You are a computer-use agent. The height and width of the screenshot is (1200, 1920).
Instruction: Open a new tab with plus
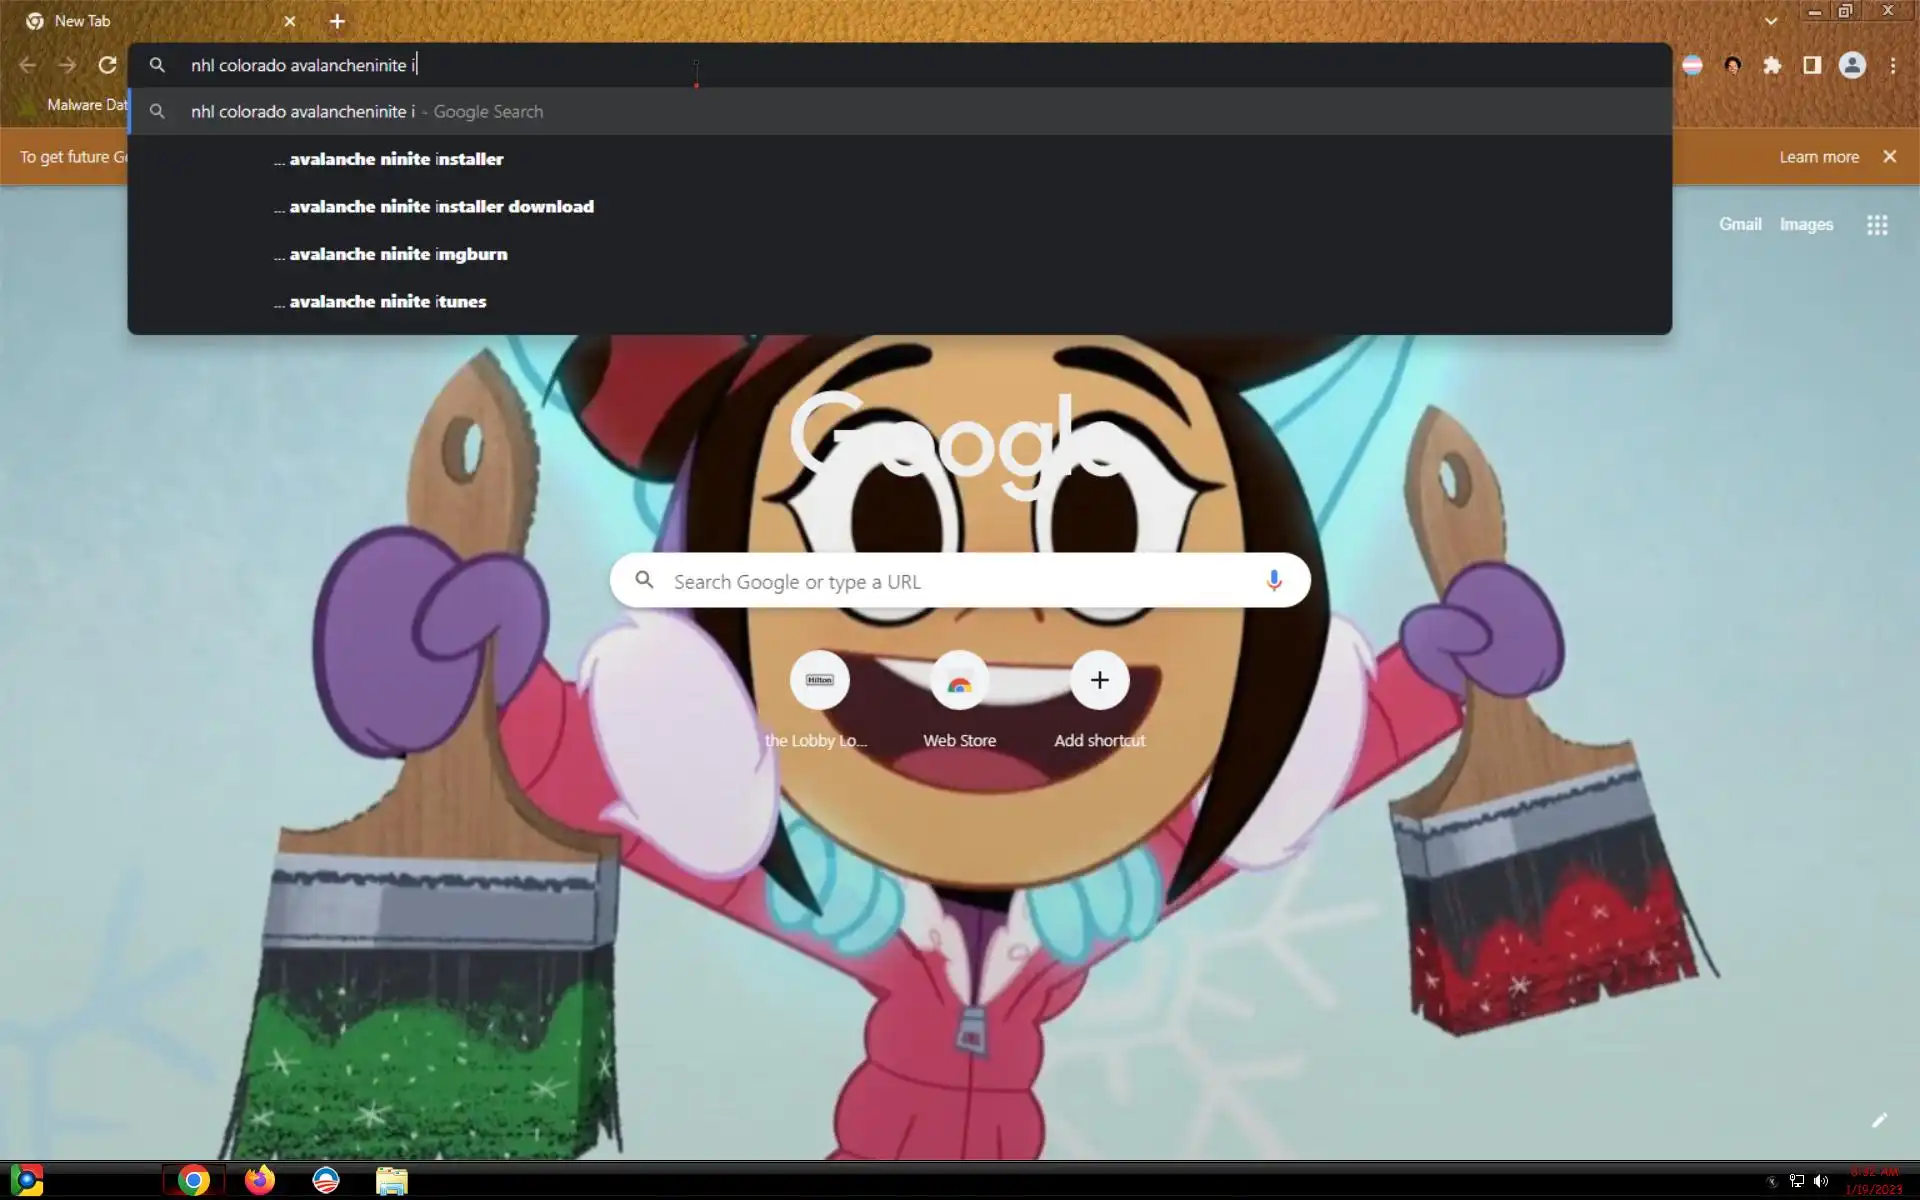pos(337,21)
